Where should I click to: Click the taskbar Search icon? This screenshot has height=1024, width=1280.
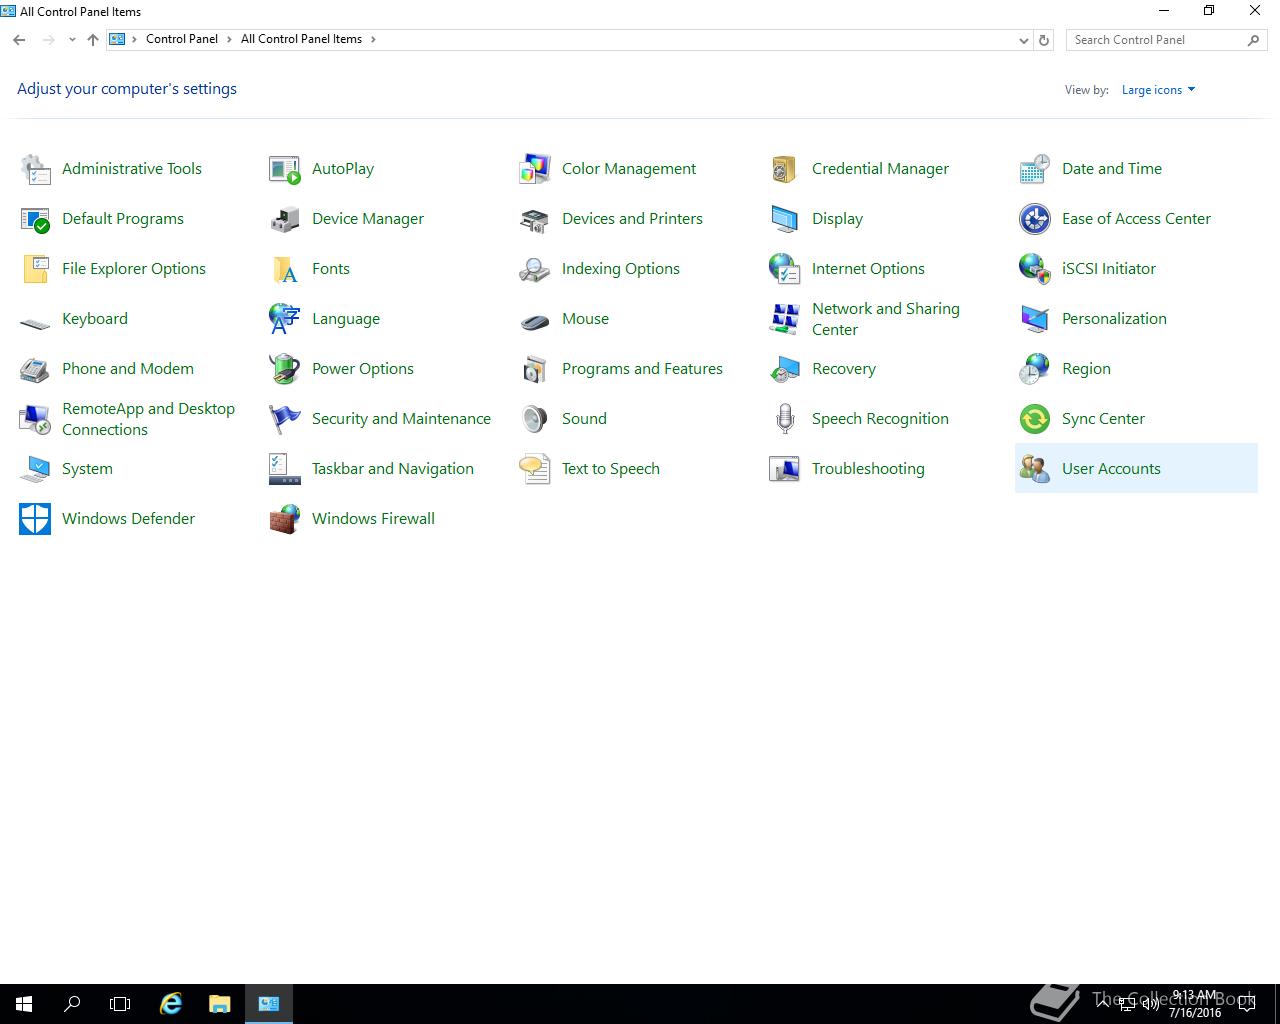pos(72,1004)
